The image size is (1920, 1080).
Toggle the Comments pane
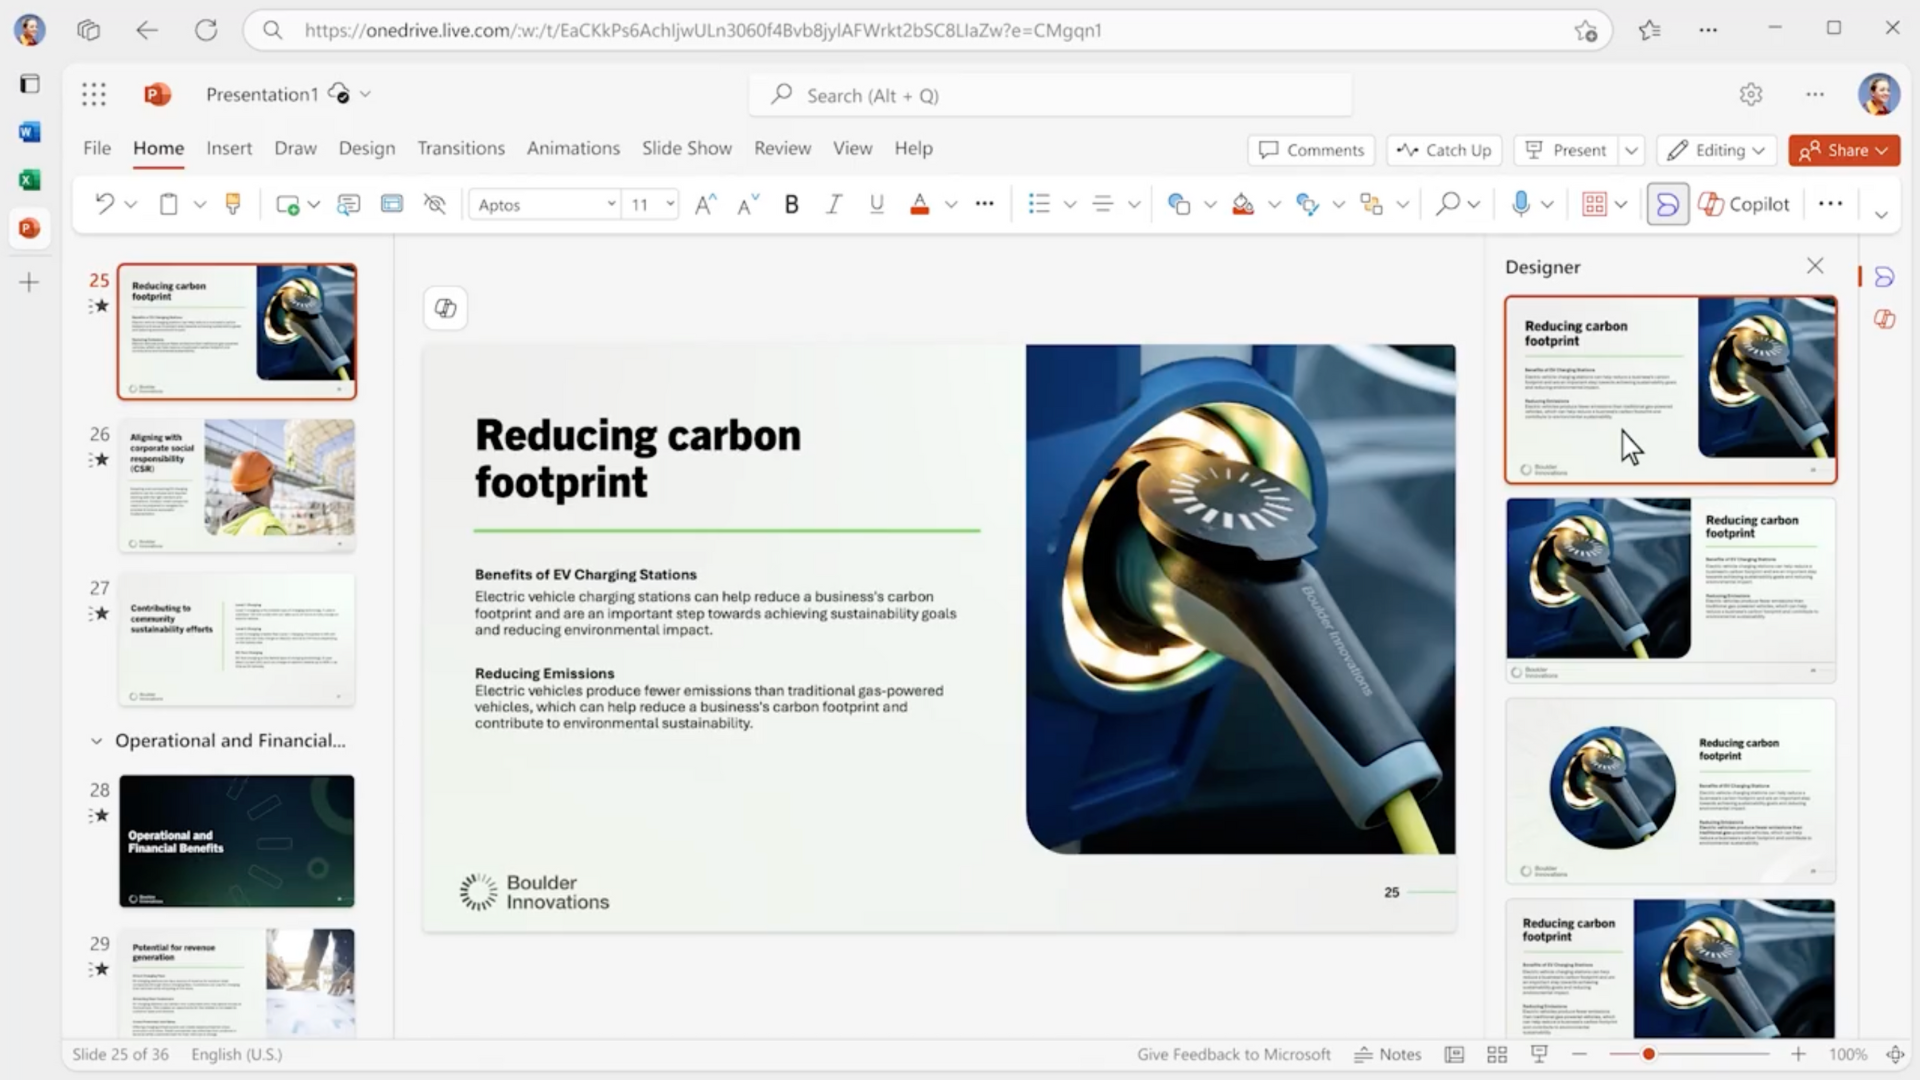[x=1311, y=150]
